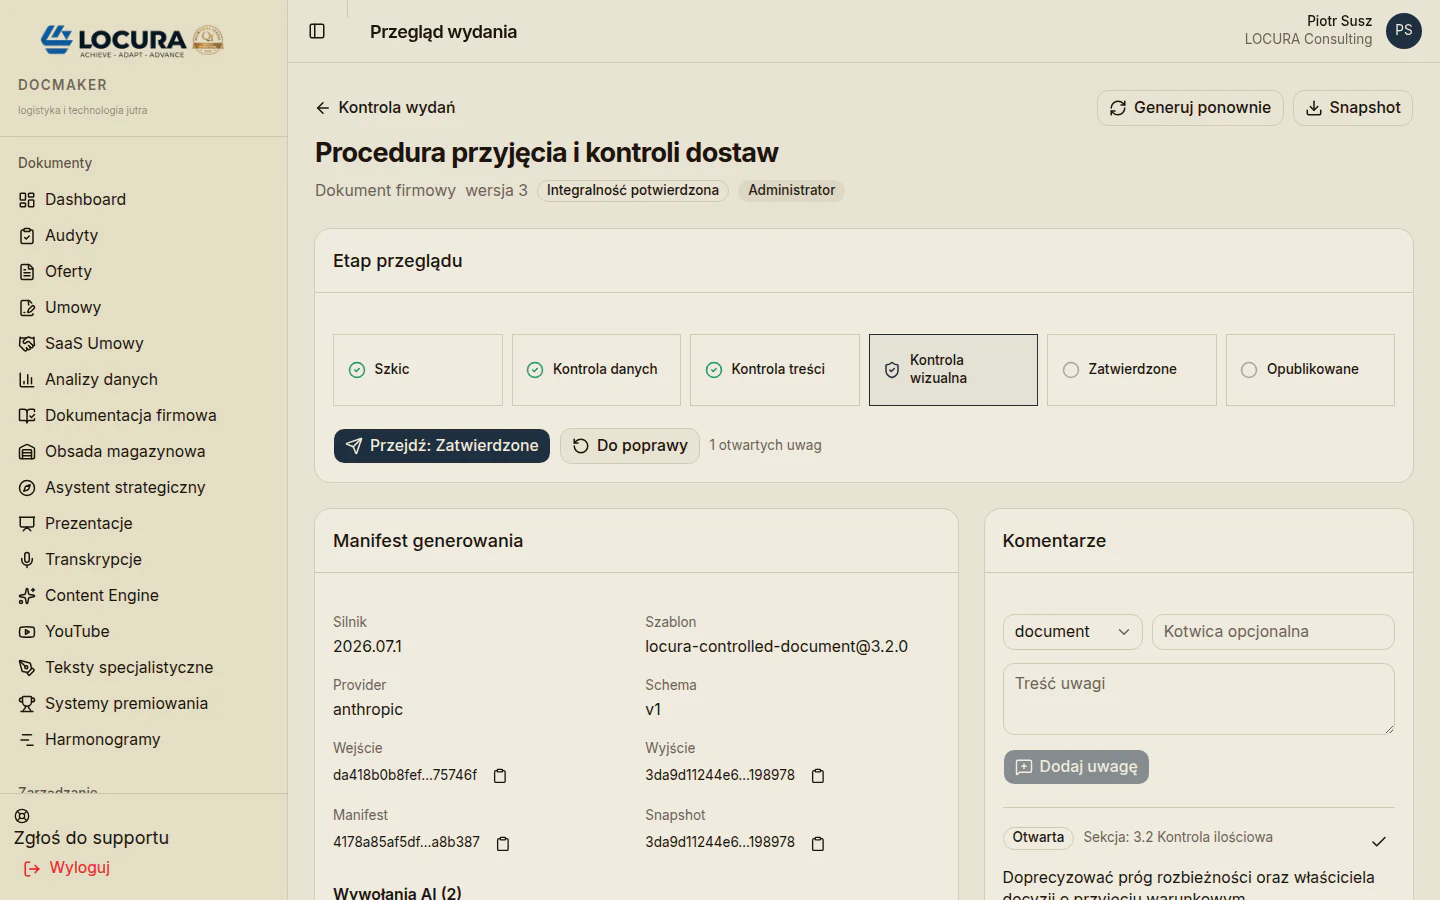Focus the Kotwica opcjonalna field

point(1273,632)
